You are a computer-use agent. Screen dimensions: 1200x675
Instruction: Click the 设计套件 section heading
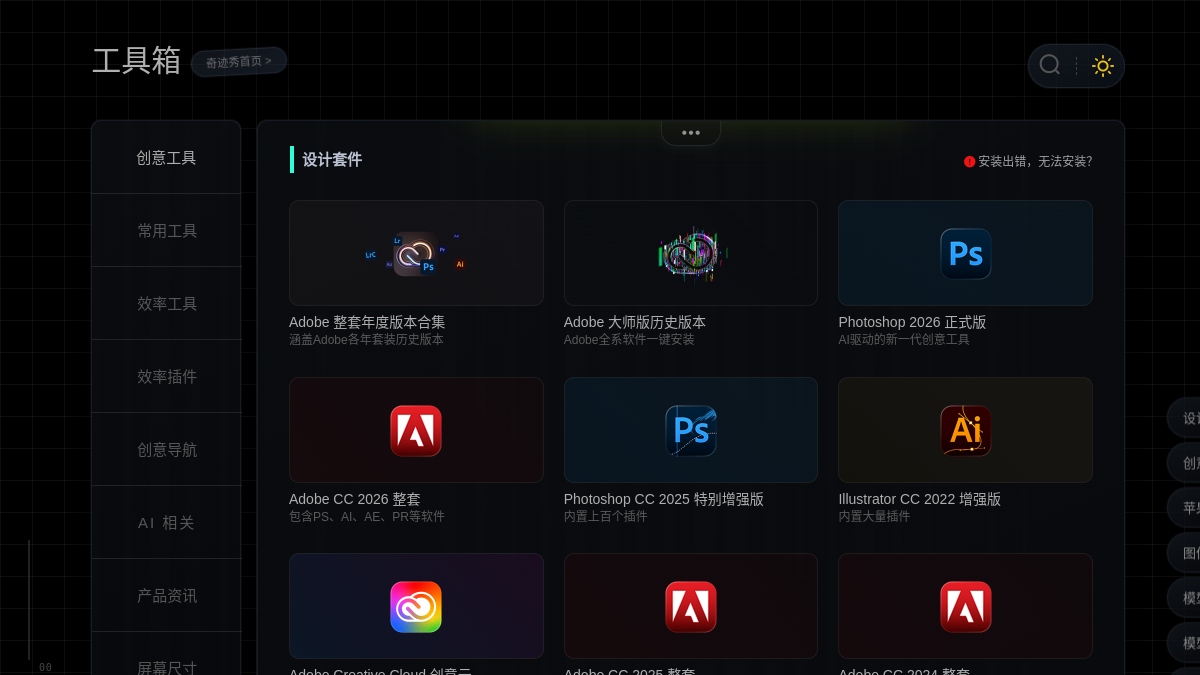tap(332, 160)
